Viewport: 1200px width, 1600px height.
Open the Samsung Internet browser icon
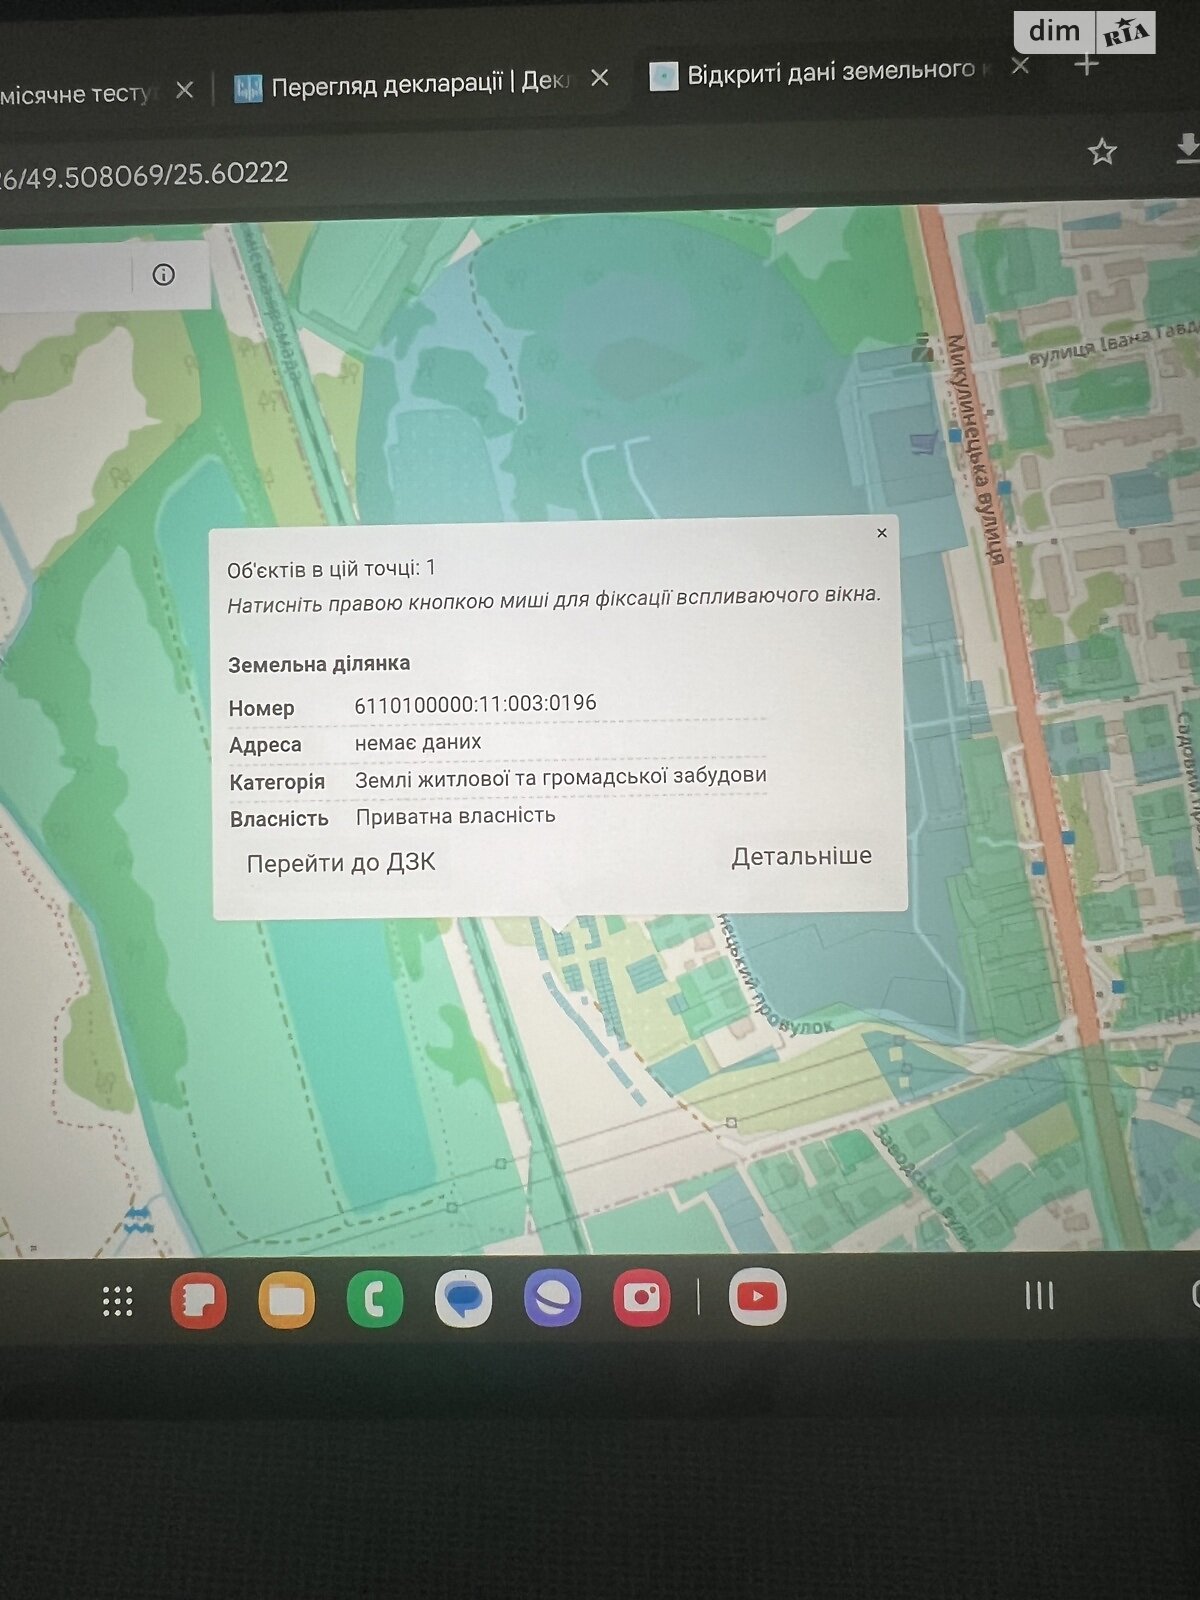coord(552,1298)
